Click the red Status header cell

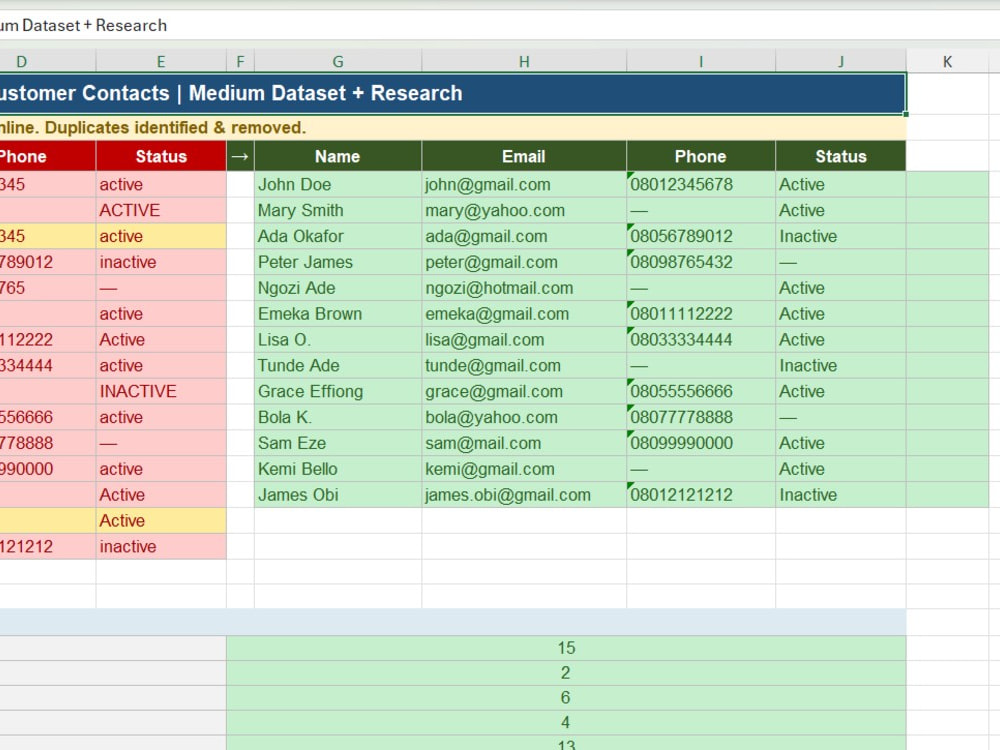(161, 156)
